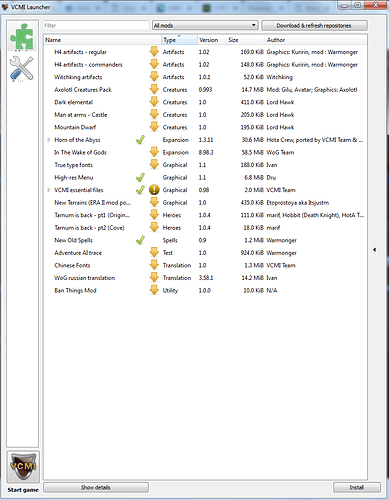Select the Axolotl Creatures Pack row

205,90
